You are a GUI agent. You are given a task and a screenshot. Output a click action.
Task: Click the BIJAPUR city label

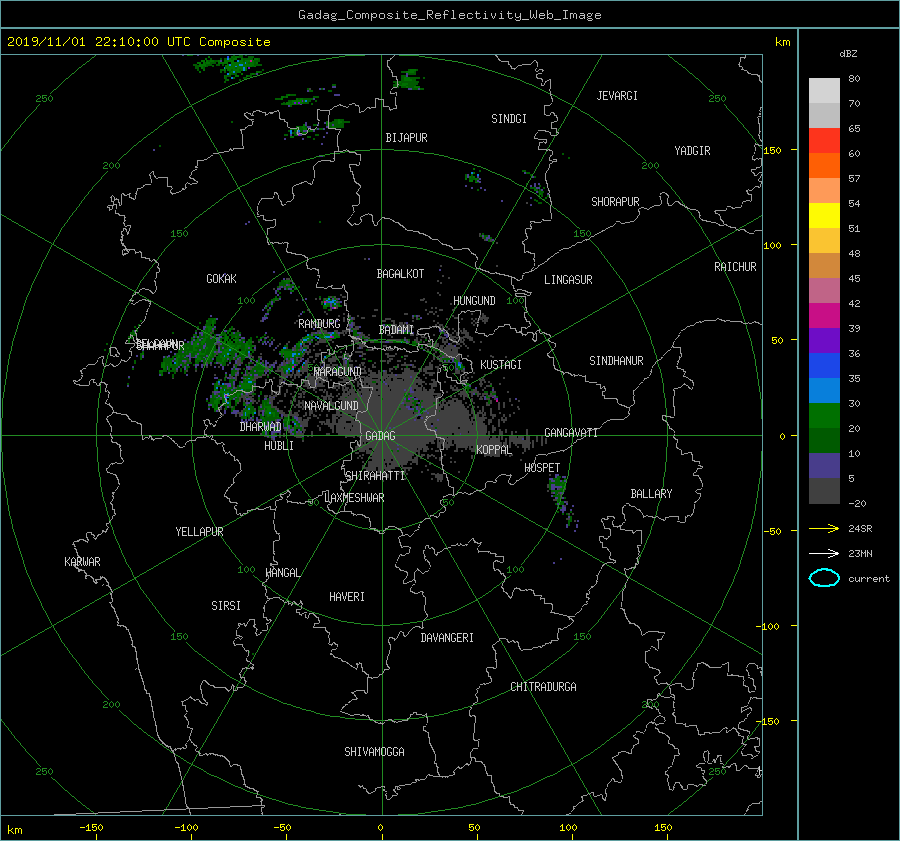[x=406, y=138]
